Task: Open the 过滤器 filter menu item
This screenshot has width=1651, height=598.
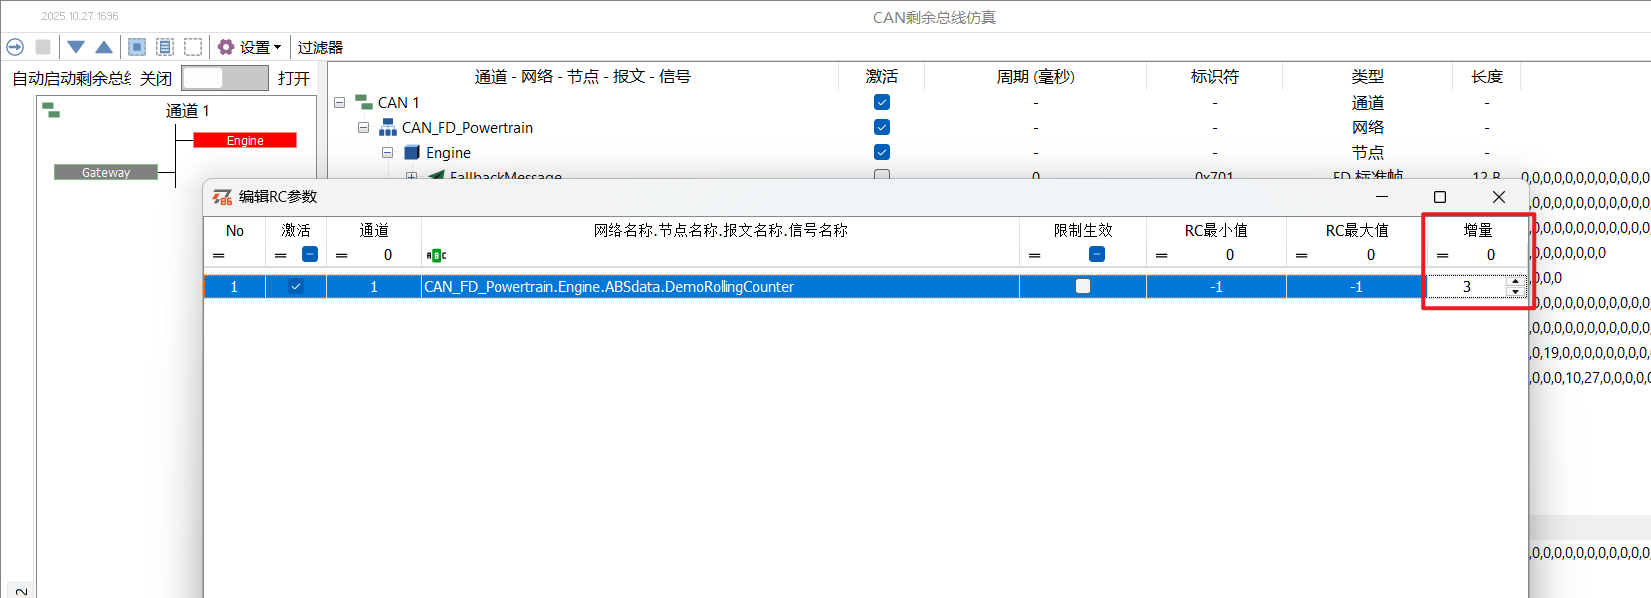Action: (x=320, y=47)
